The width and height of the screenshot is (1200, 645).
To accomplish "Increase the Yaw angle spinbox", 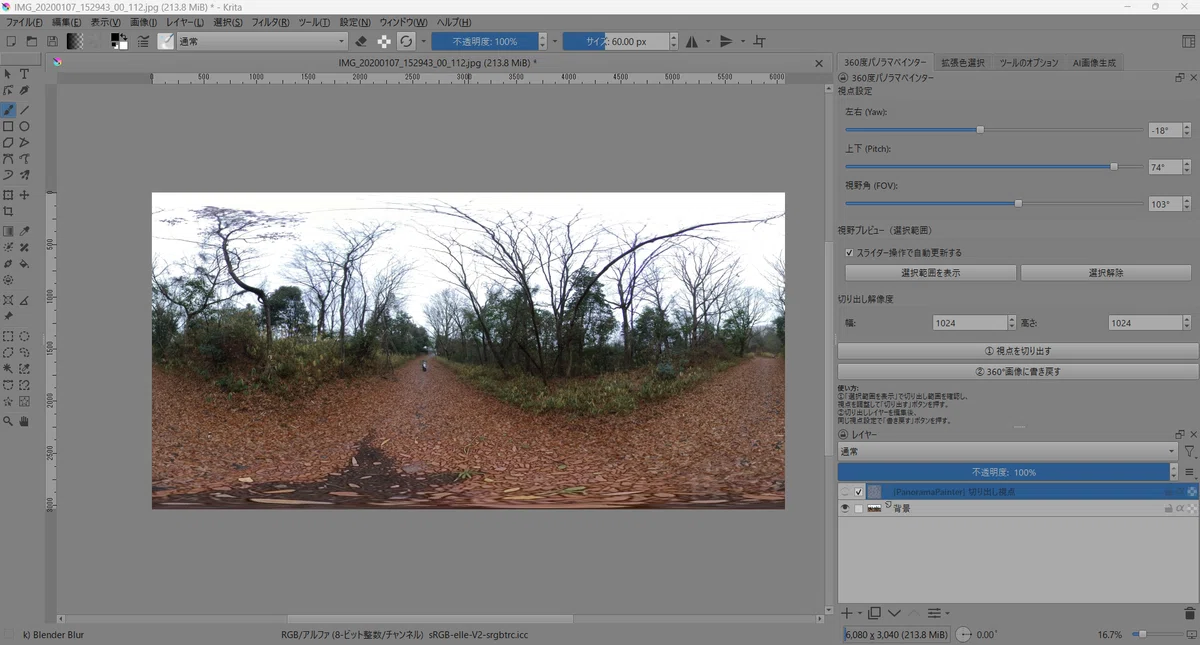I will coord(1187,126).
